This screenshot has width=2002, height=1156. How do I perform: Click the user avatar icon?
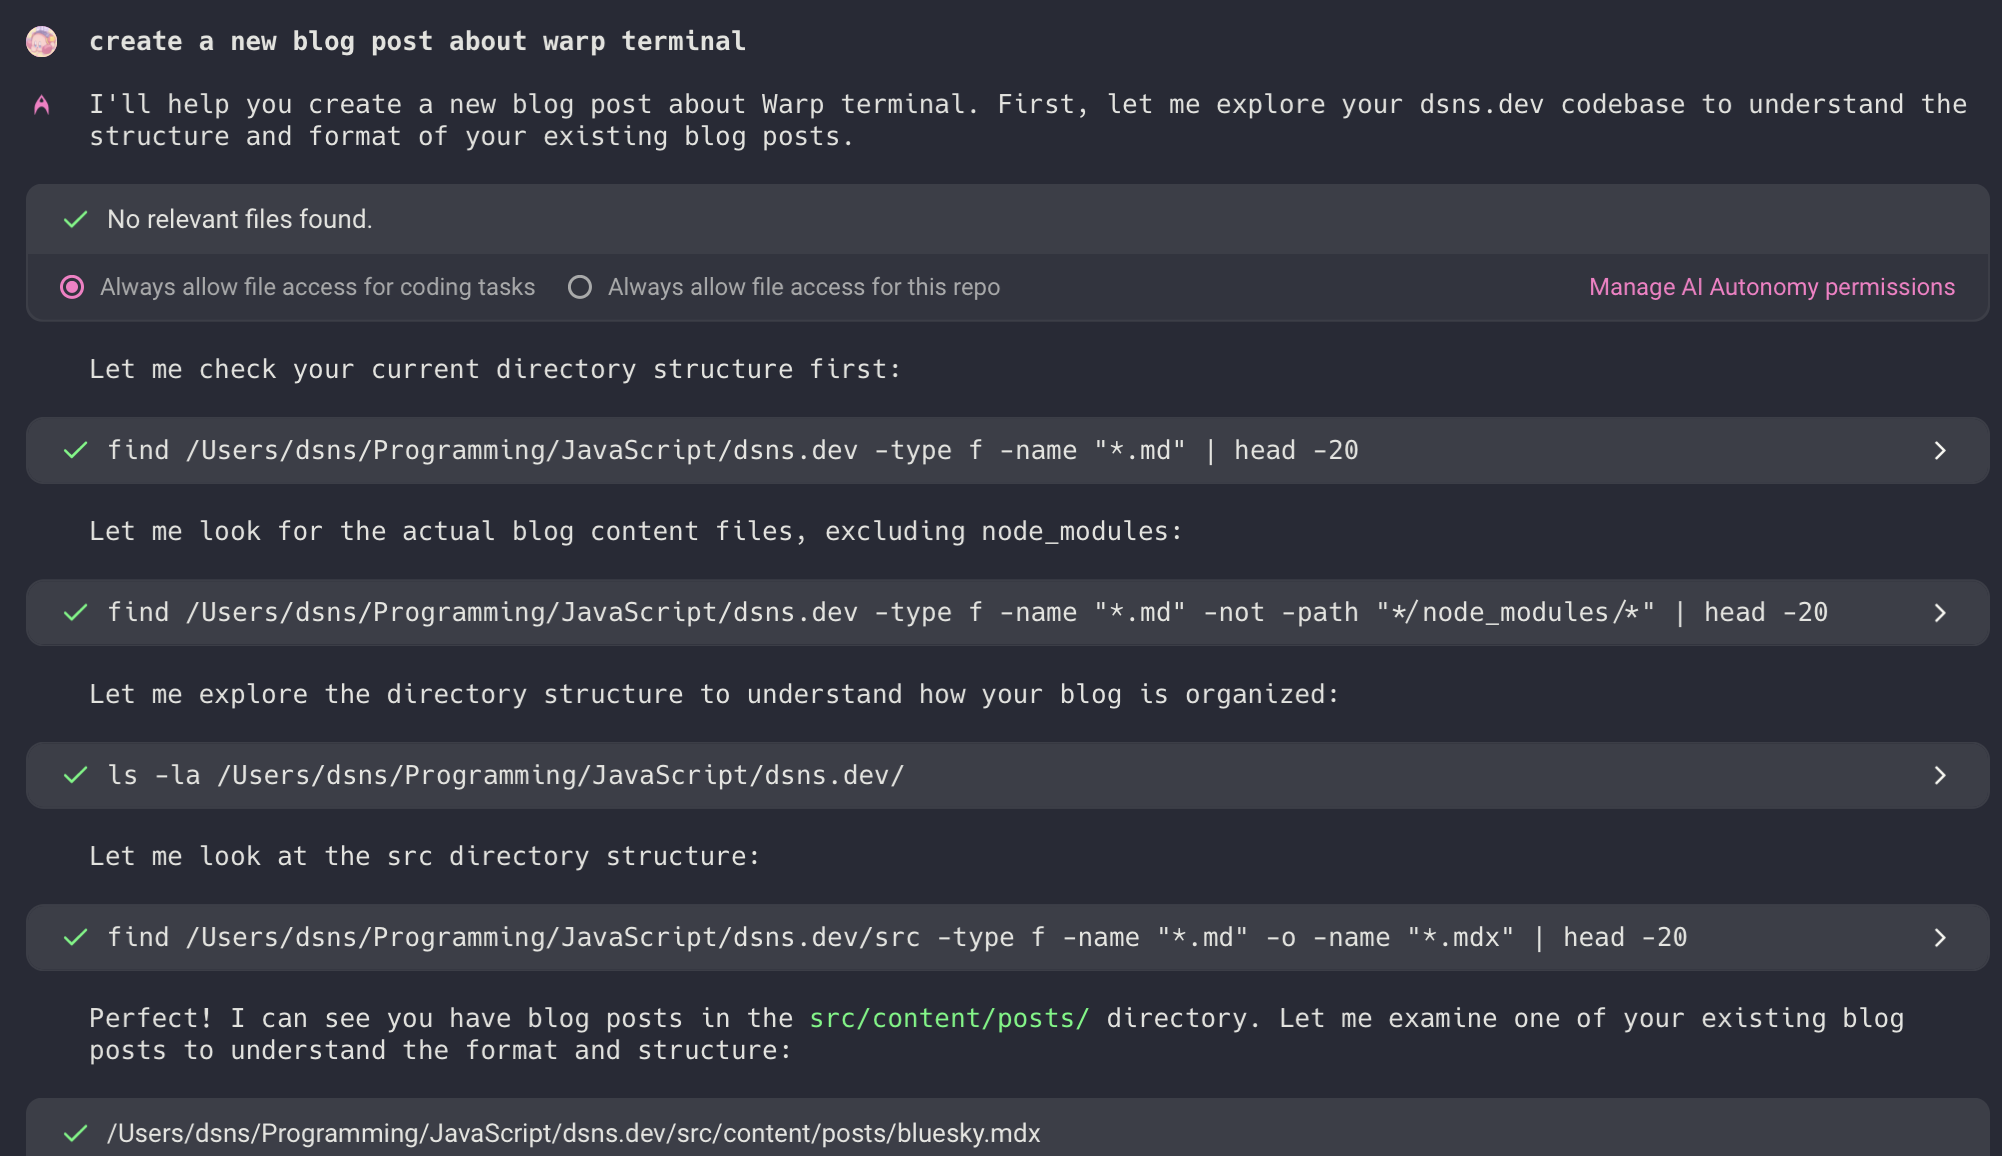coord(41,42)
